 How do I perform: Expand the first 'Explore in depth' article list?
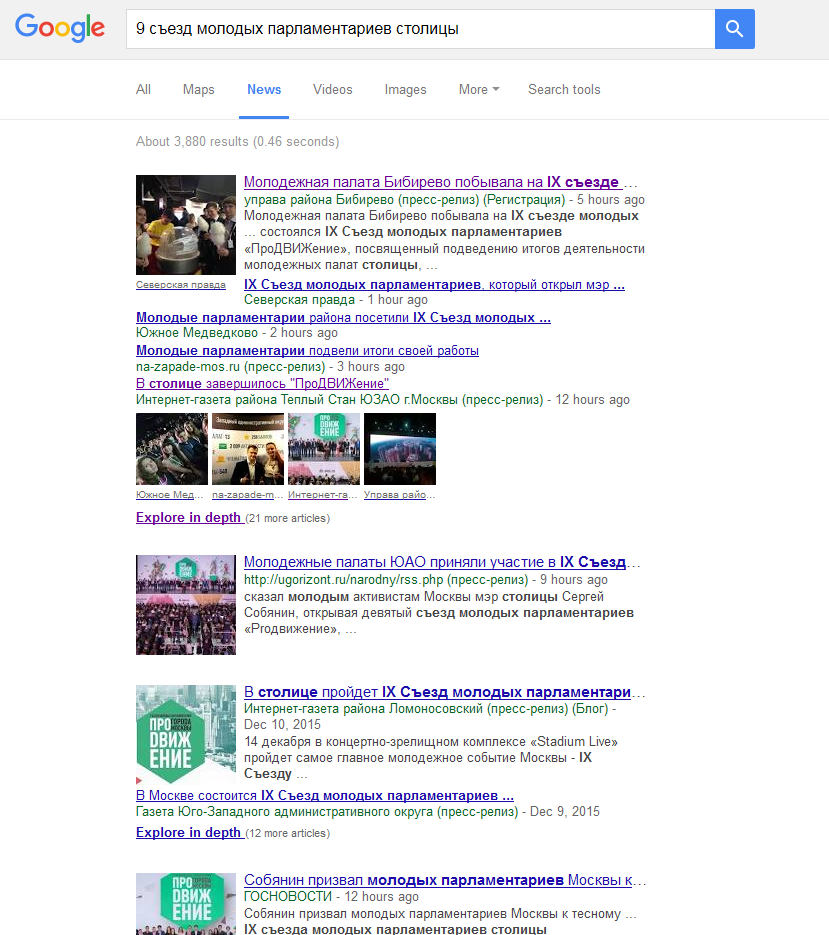click(188, 518)
